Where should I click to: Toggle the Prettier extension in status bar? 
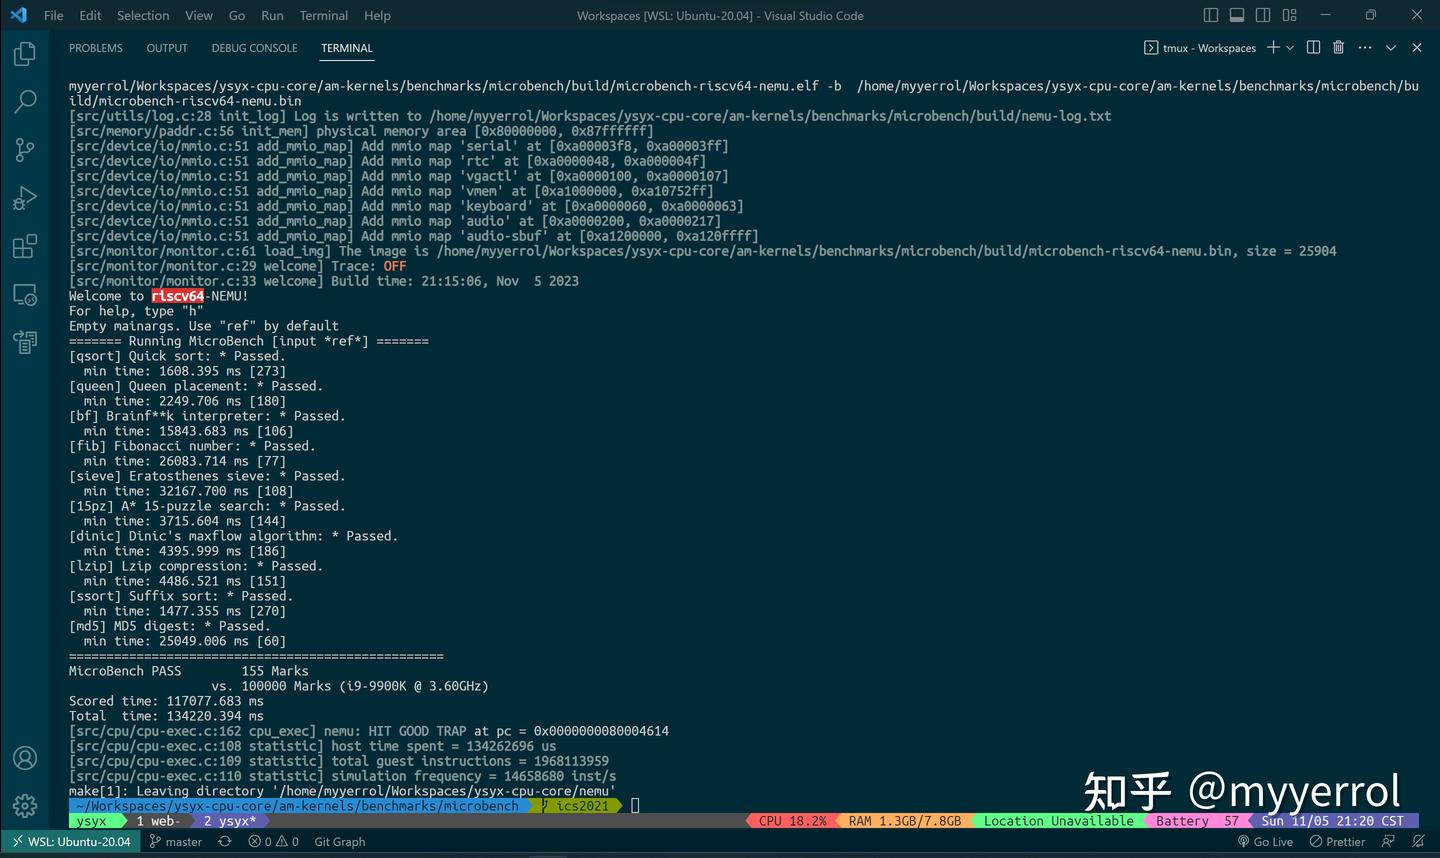pyautogui.click(x=1337, y=841)
